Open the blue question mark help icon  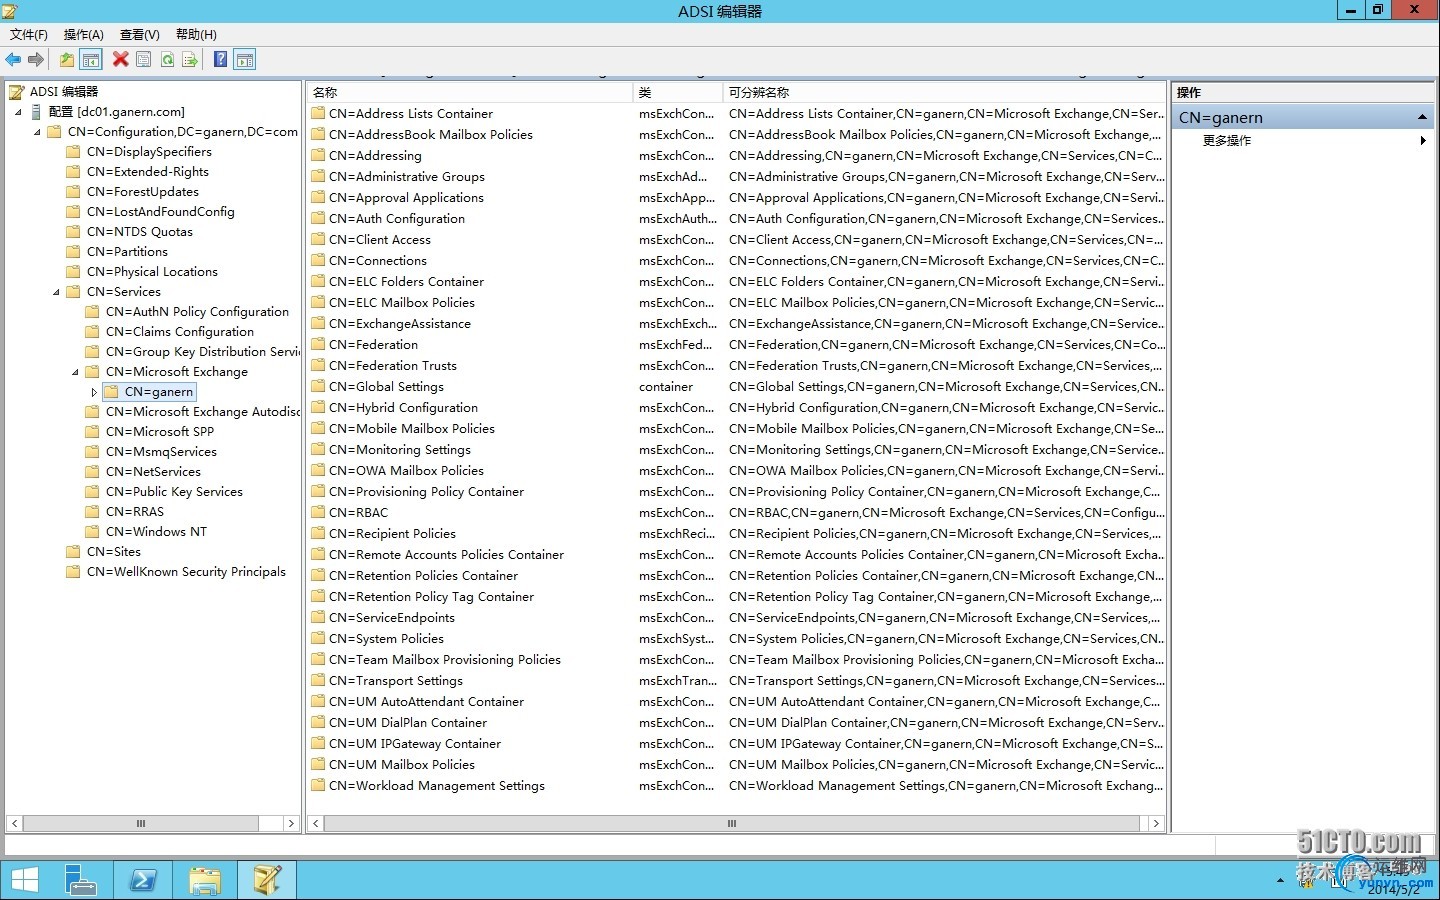221,60
